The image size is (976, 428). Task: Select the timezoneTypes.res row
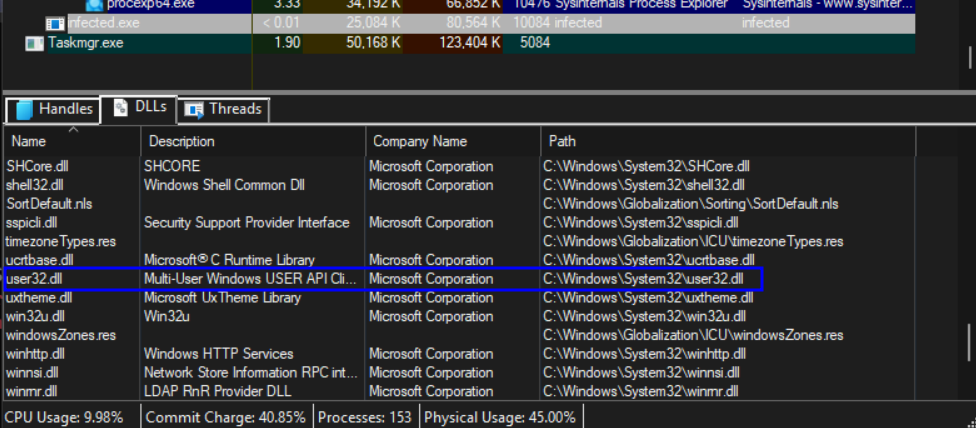(x=459, y=241)
